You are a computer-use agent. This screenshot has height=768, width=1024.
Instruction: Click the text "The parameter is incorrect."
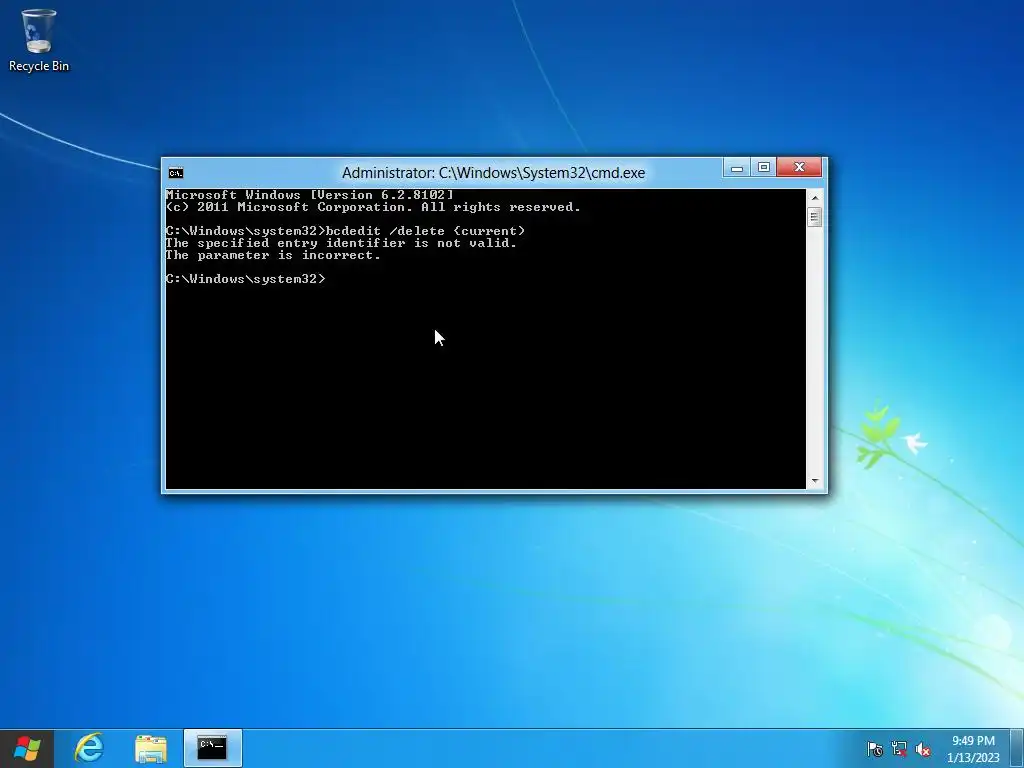(273, 255)
